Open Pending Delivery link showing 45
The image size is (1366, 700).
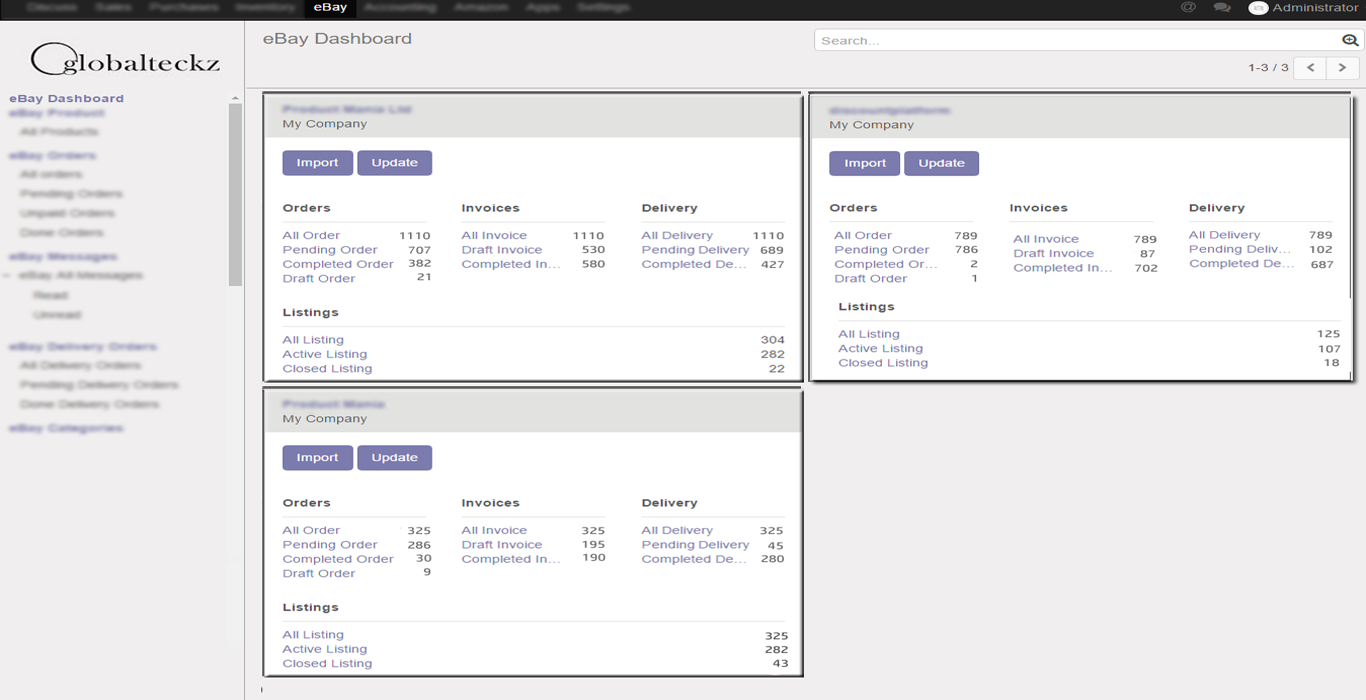[695, 545]
